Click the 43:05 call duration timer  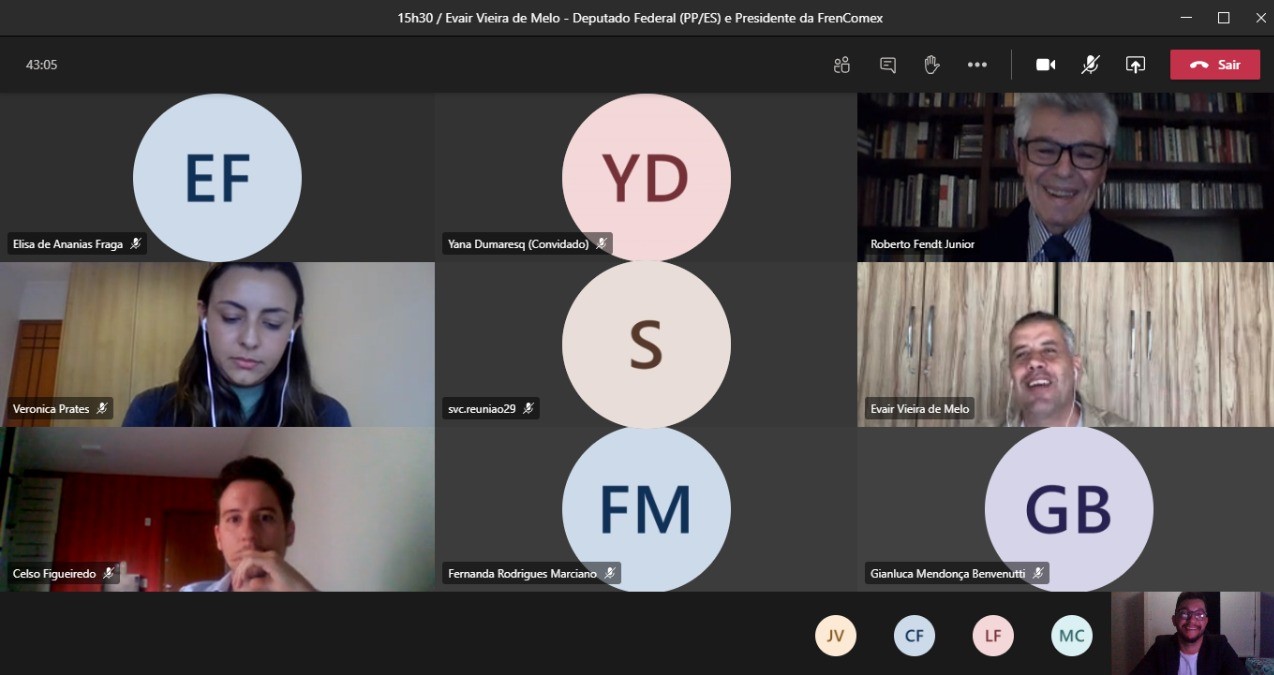coord(41,65)
